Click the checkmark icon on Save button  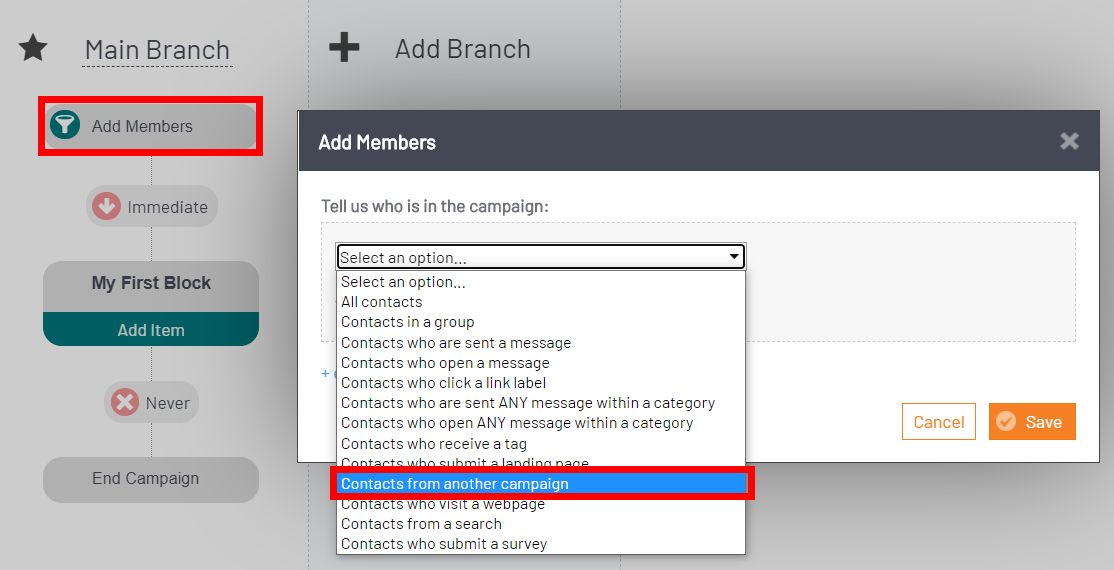tap(1005, 421)
